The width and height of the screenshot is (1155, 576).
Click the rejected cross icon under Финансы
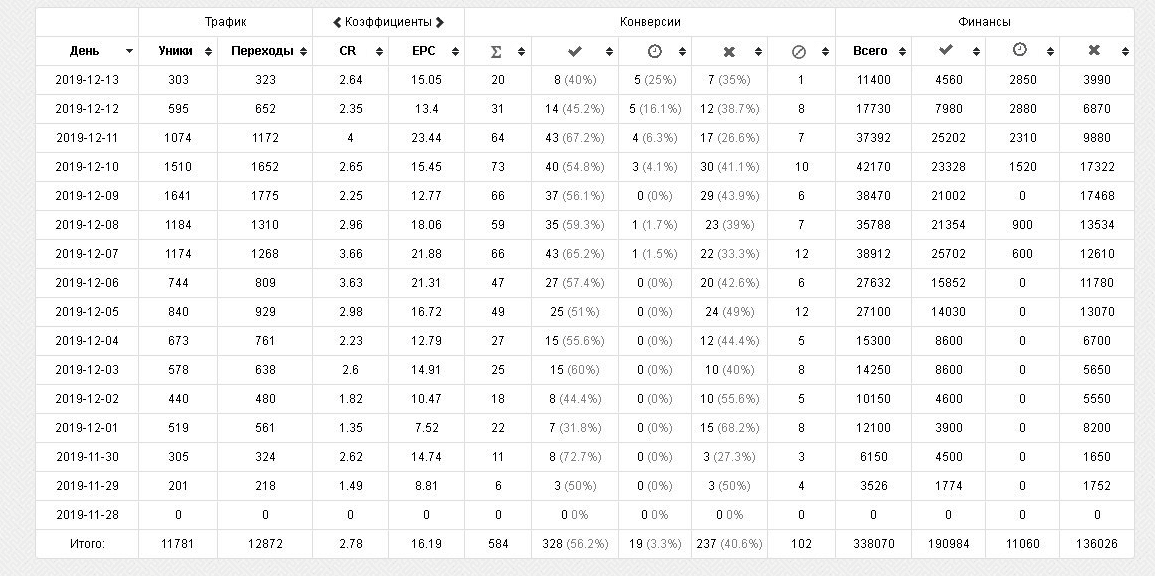[x=1094, y=51]
